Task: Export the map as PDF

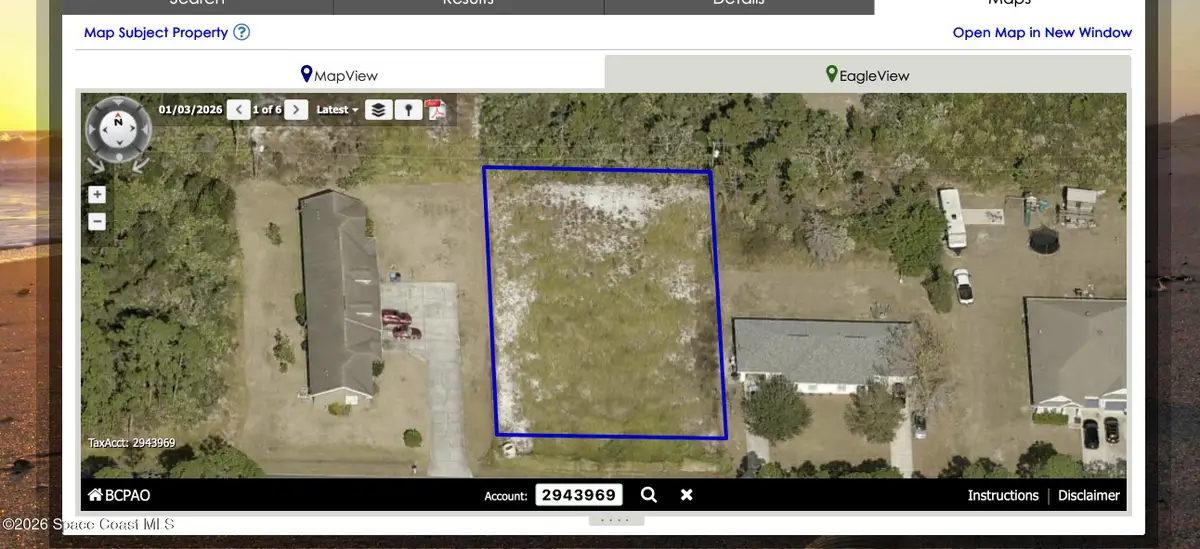Action: (436, 110)
